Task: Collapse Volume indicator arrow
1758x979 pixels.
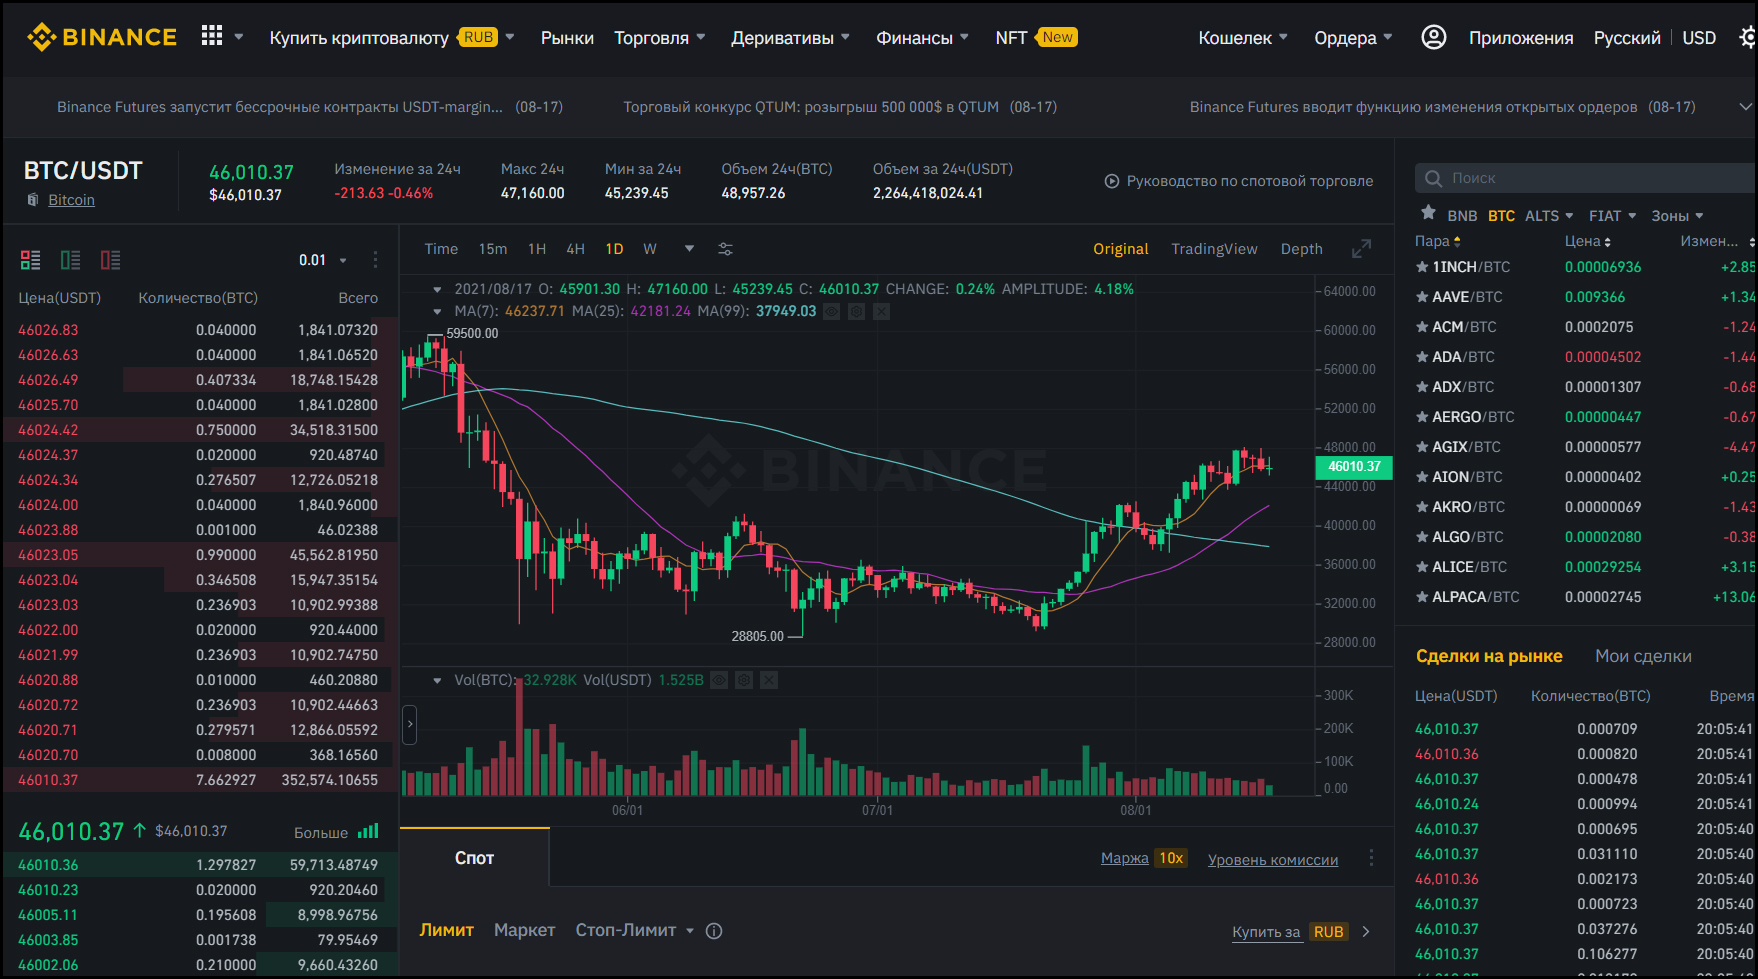Action: click(437, 680)
